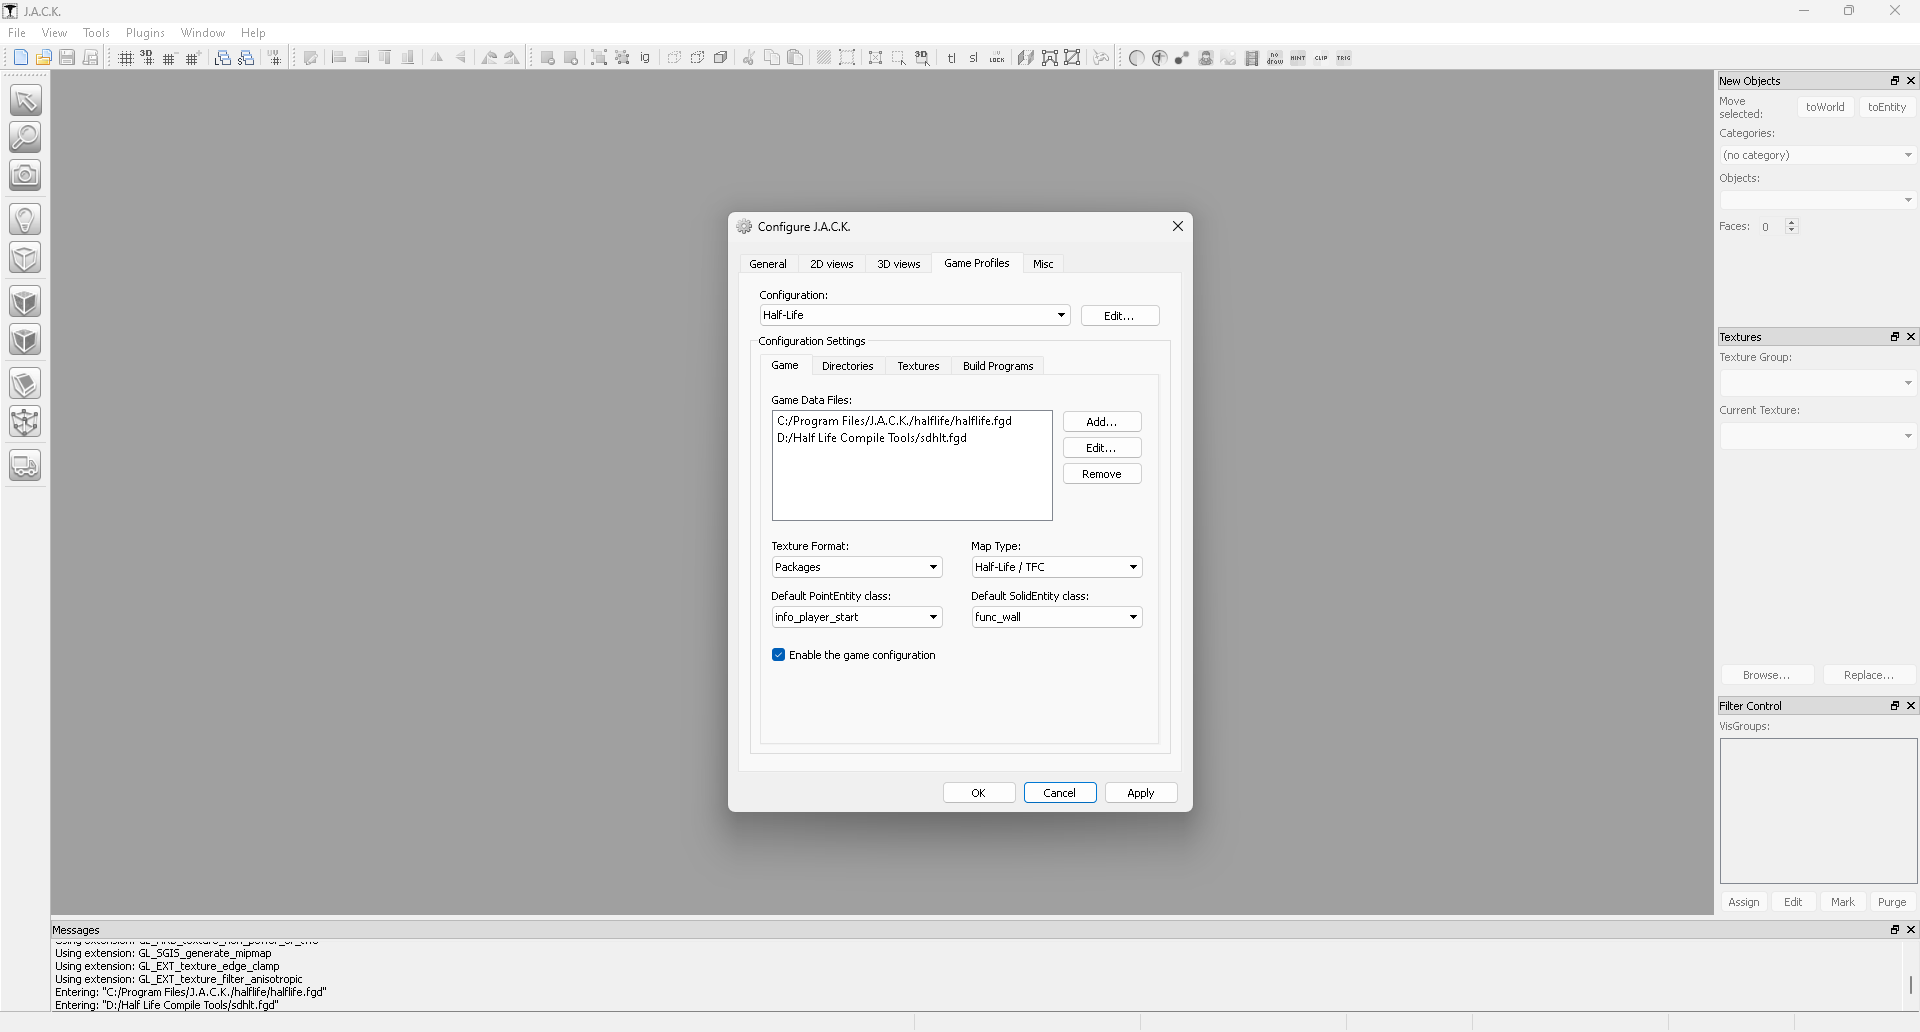
Task: Toggle scale lock (sl) in the toolbar
Action: [974, 58]
